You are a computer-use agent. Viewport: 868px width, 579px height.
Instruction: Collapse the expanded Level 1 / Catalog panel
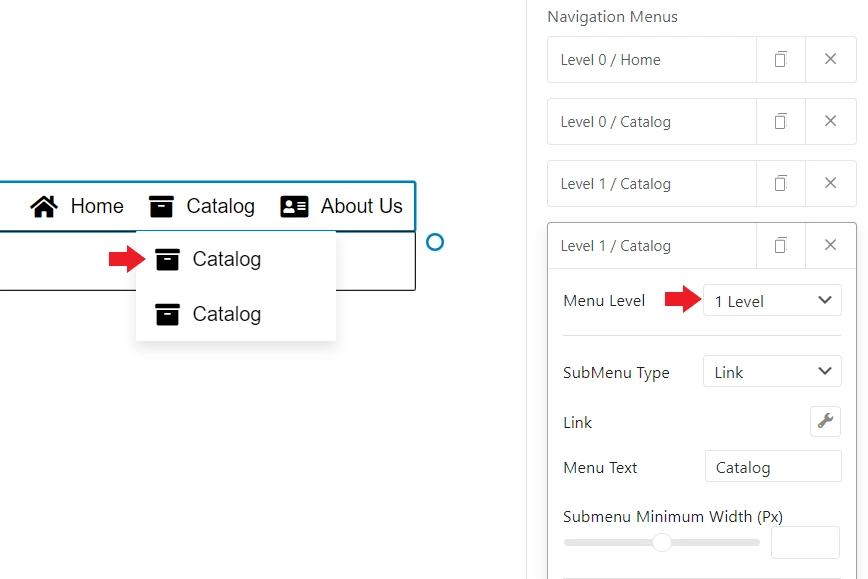click(x=831, y=245)
